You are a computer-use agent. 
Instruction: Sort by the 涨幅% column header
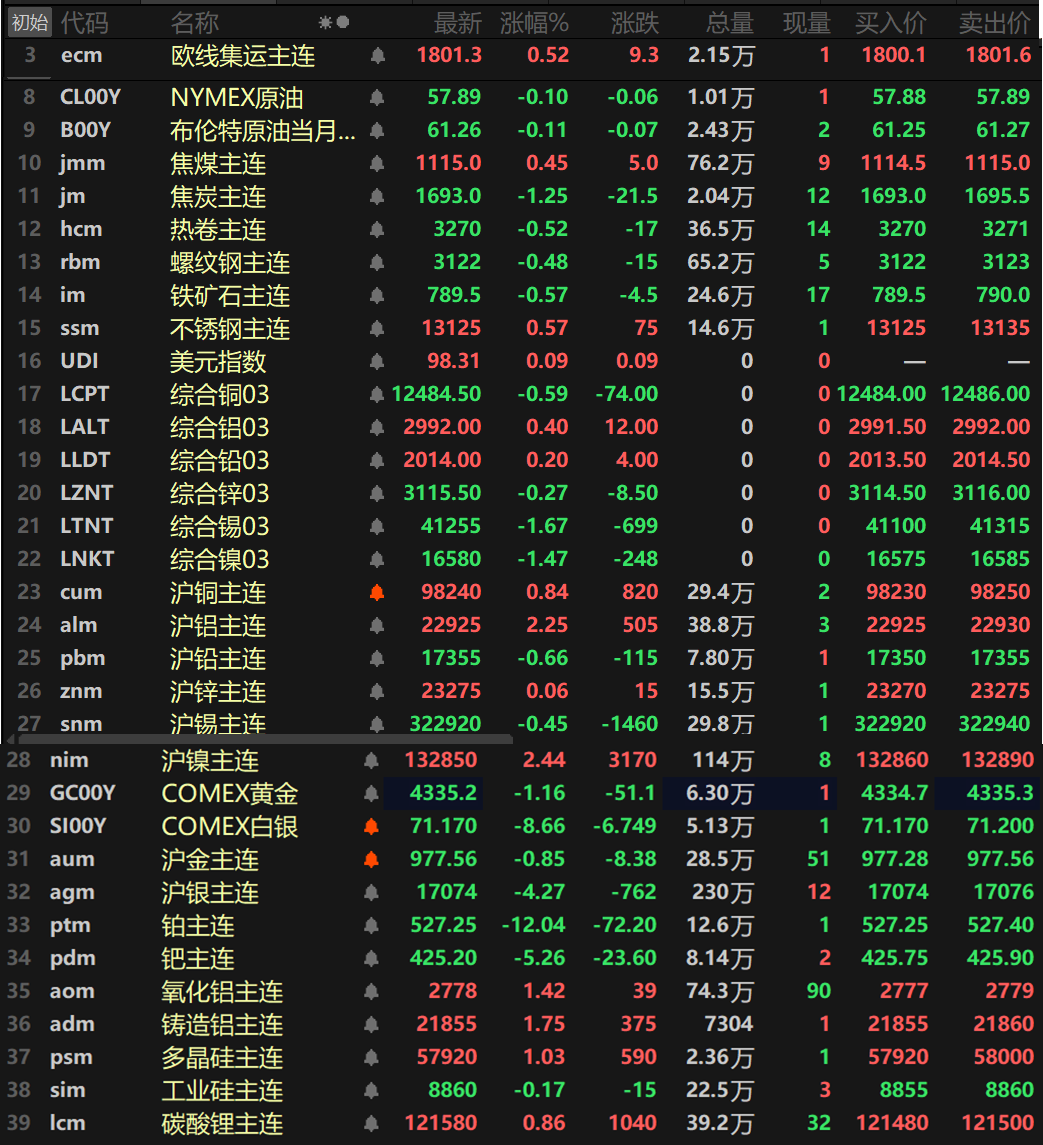[534, 22]
